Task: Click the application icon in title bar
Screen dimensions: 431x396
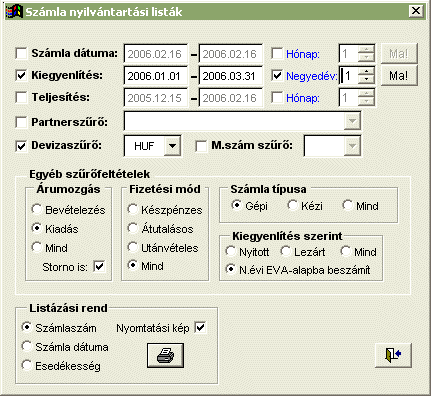Action: click(13, 12)
